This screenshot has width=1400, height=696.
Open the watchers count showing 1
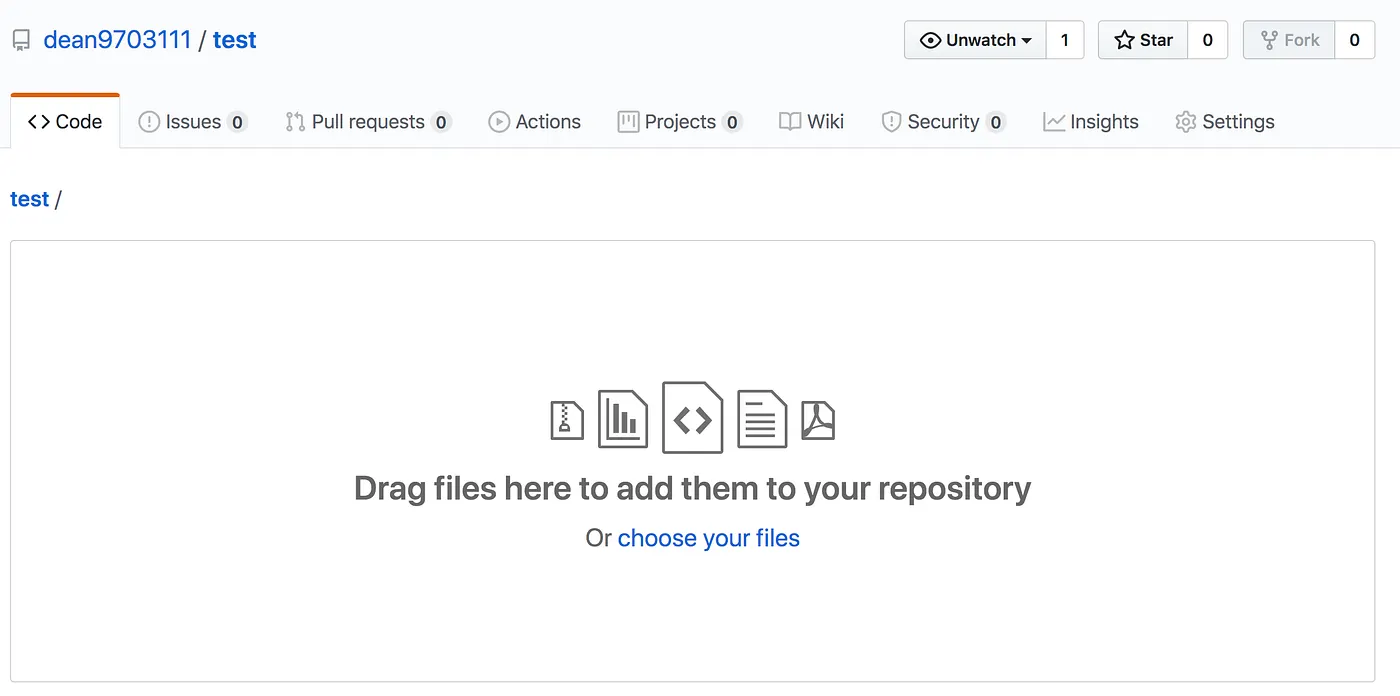click(x=1065, y=40)
